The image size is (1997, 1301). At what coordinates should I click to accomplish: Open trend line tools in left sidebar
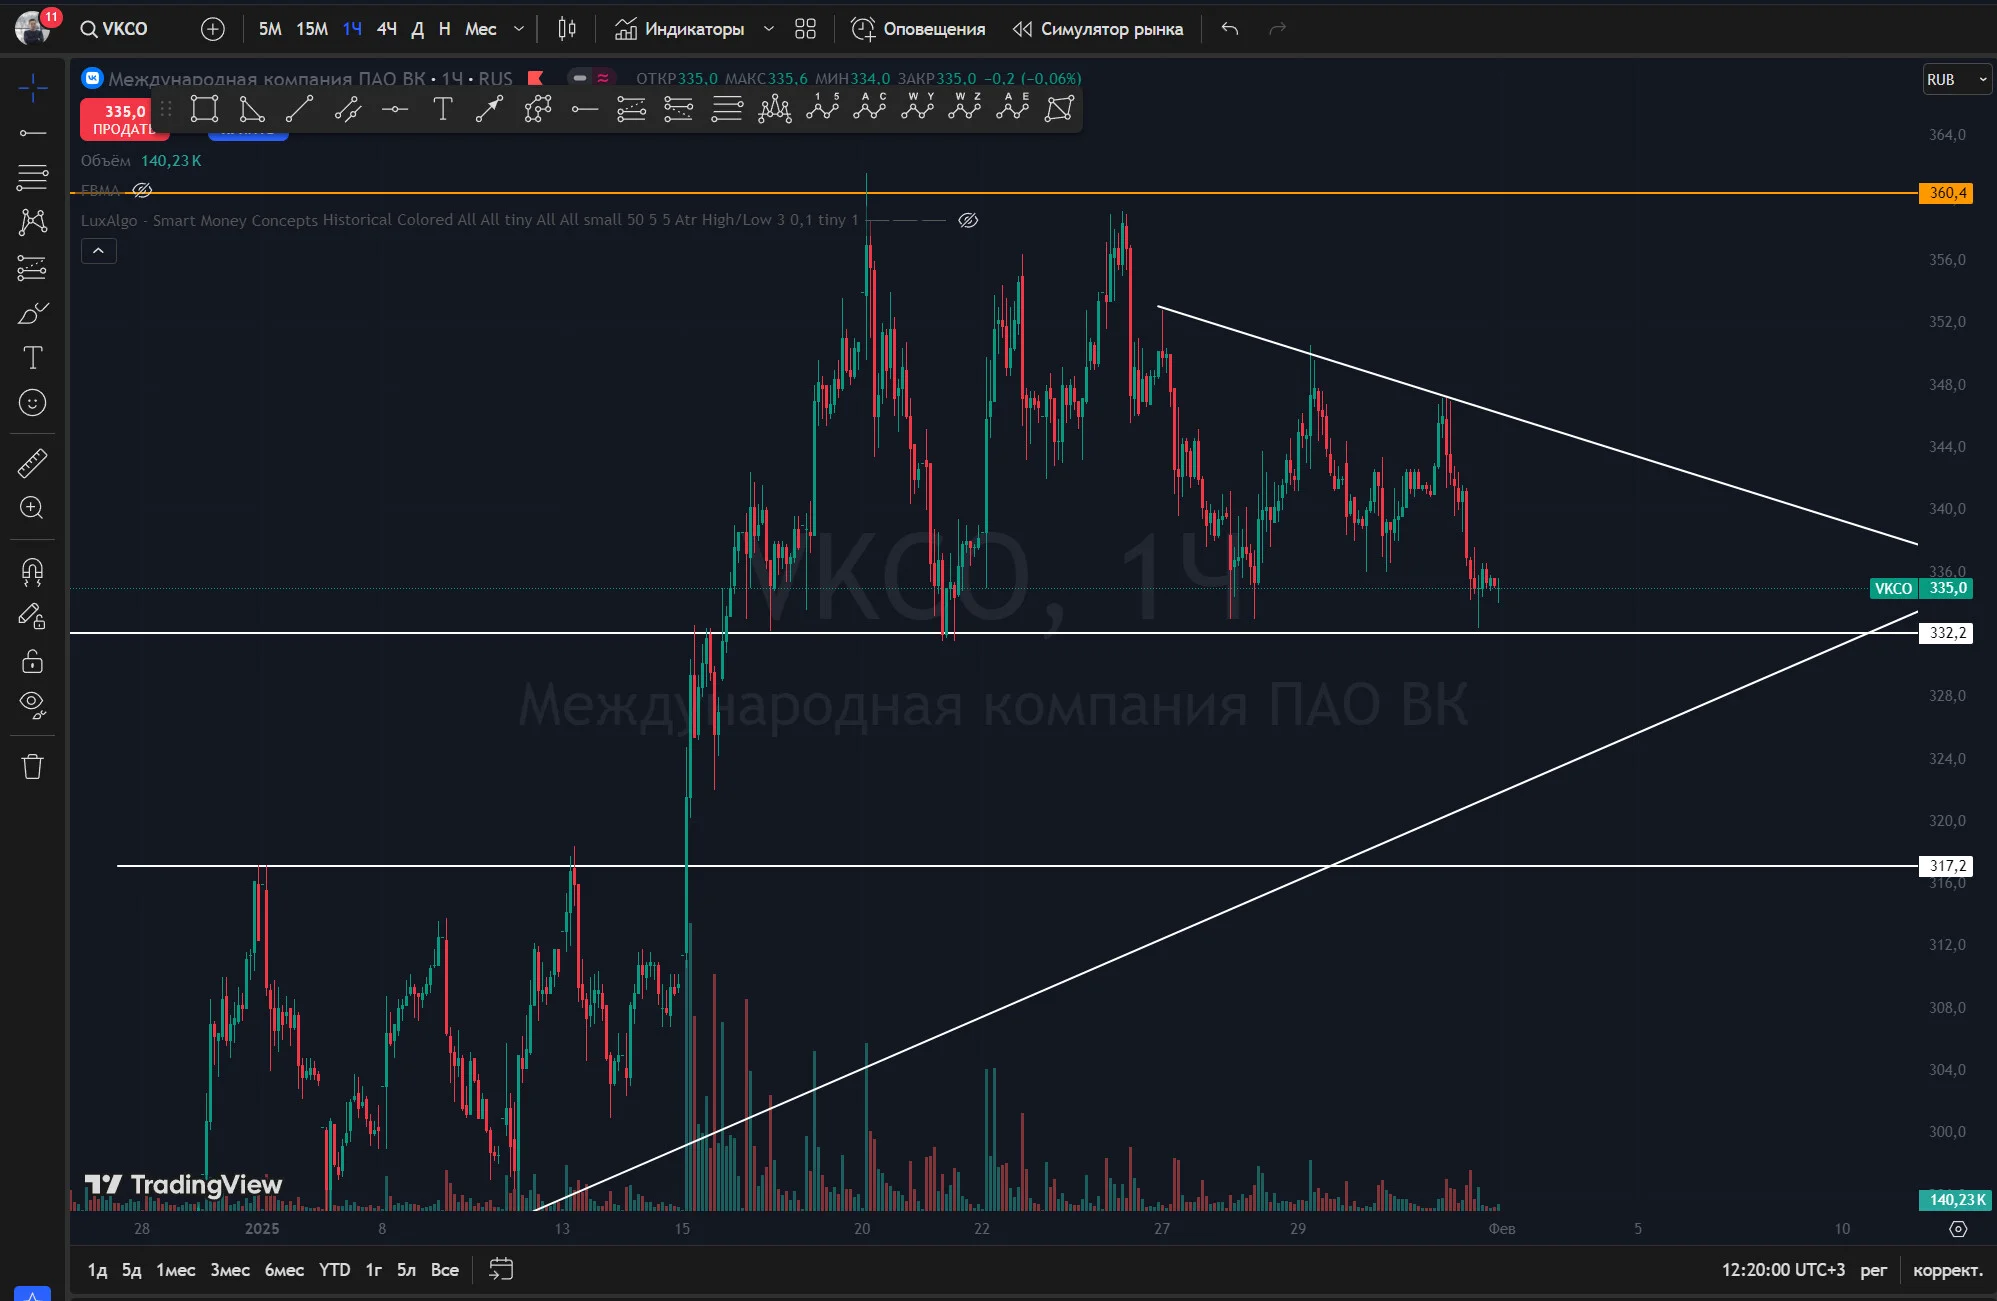pyautogui.click(x=33, y=133)
